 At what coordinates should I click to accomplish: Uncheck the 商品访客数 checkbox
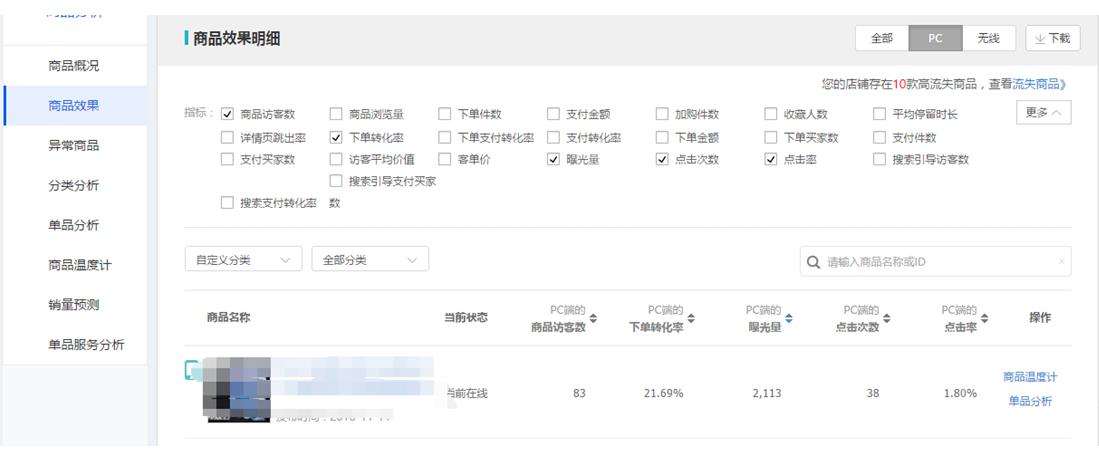[x=227, y=114]
